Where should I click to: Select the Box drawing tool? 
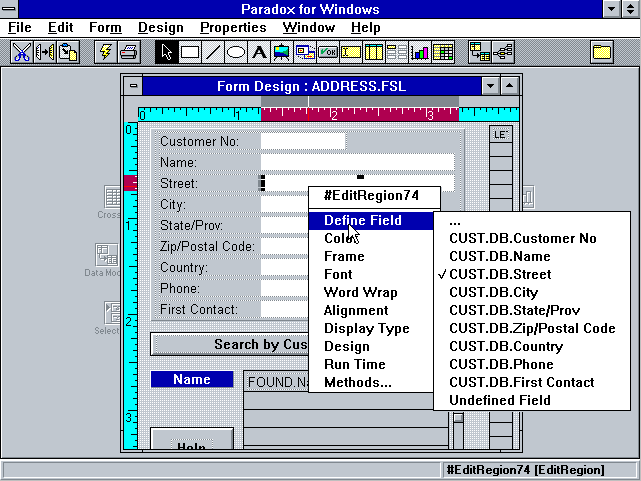click(x=190, y=52)
